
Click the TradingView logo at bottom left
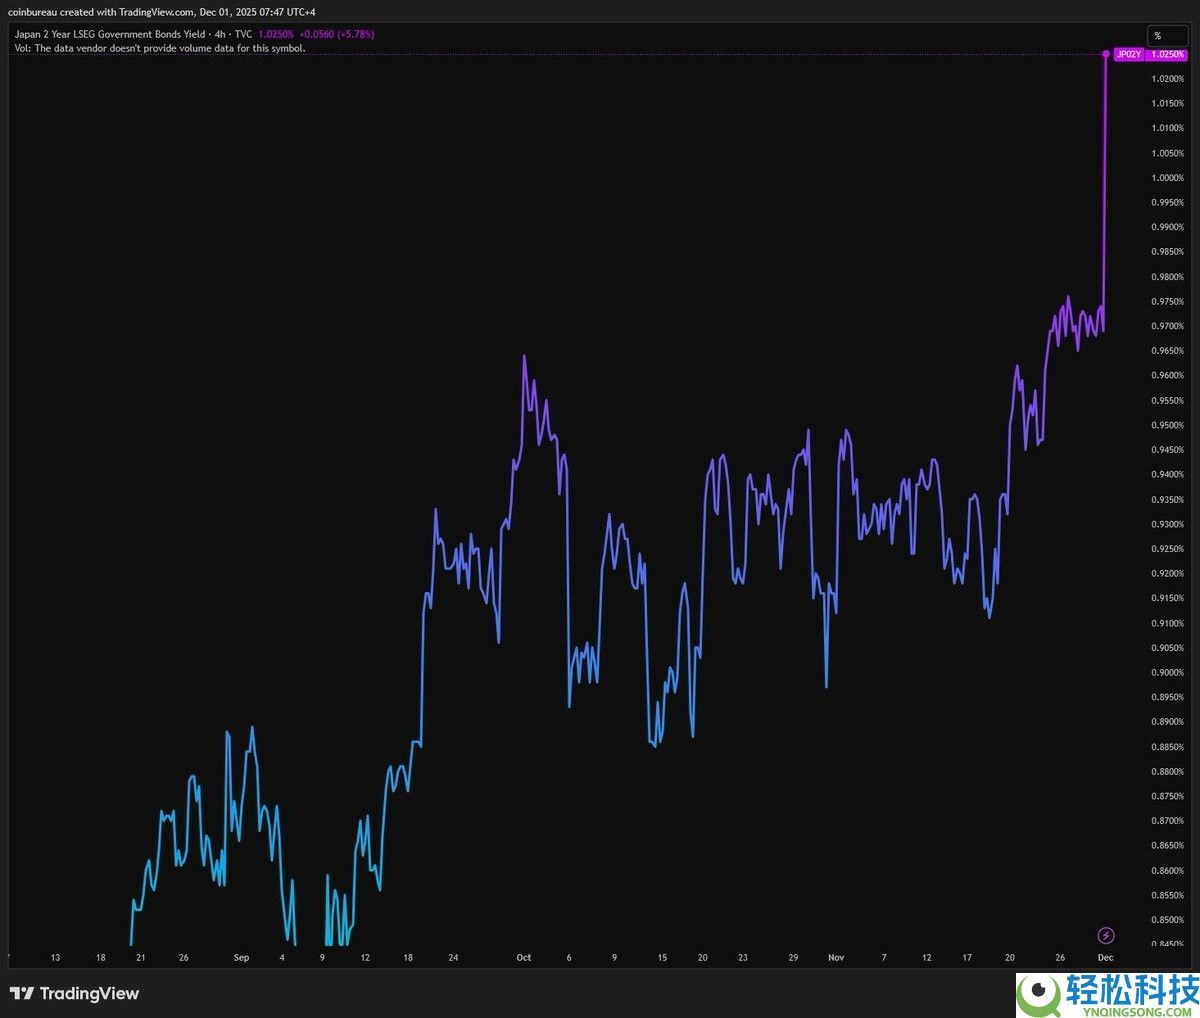tap(75, 993)
